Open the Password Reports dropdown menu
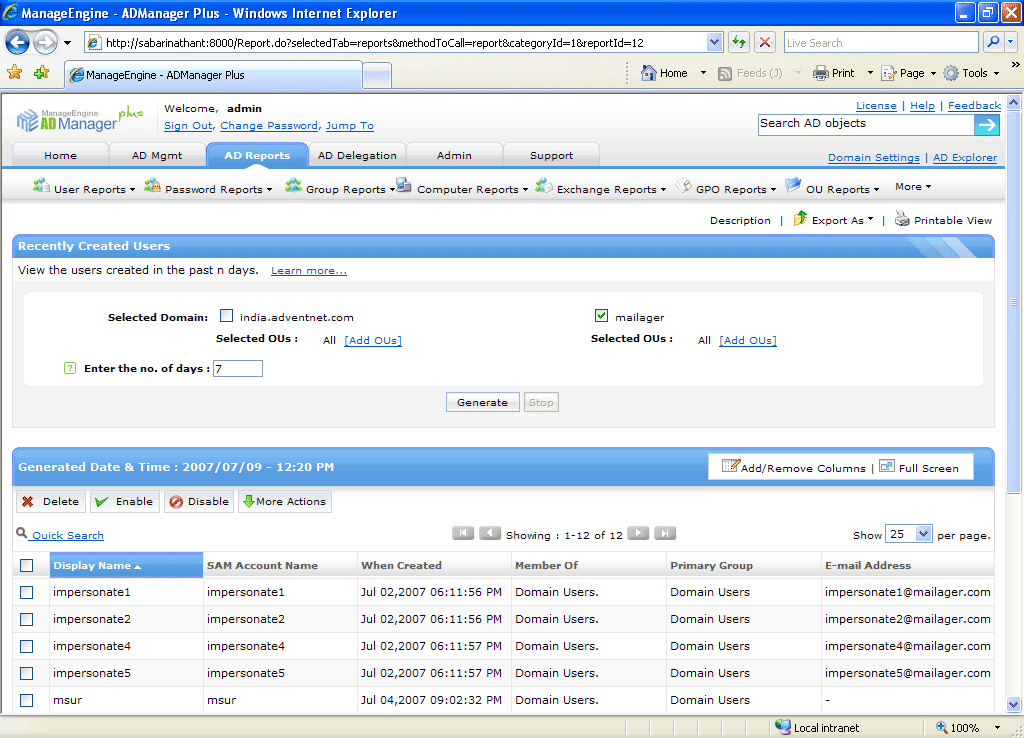 click(x=208, y=188)
